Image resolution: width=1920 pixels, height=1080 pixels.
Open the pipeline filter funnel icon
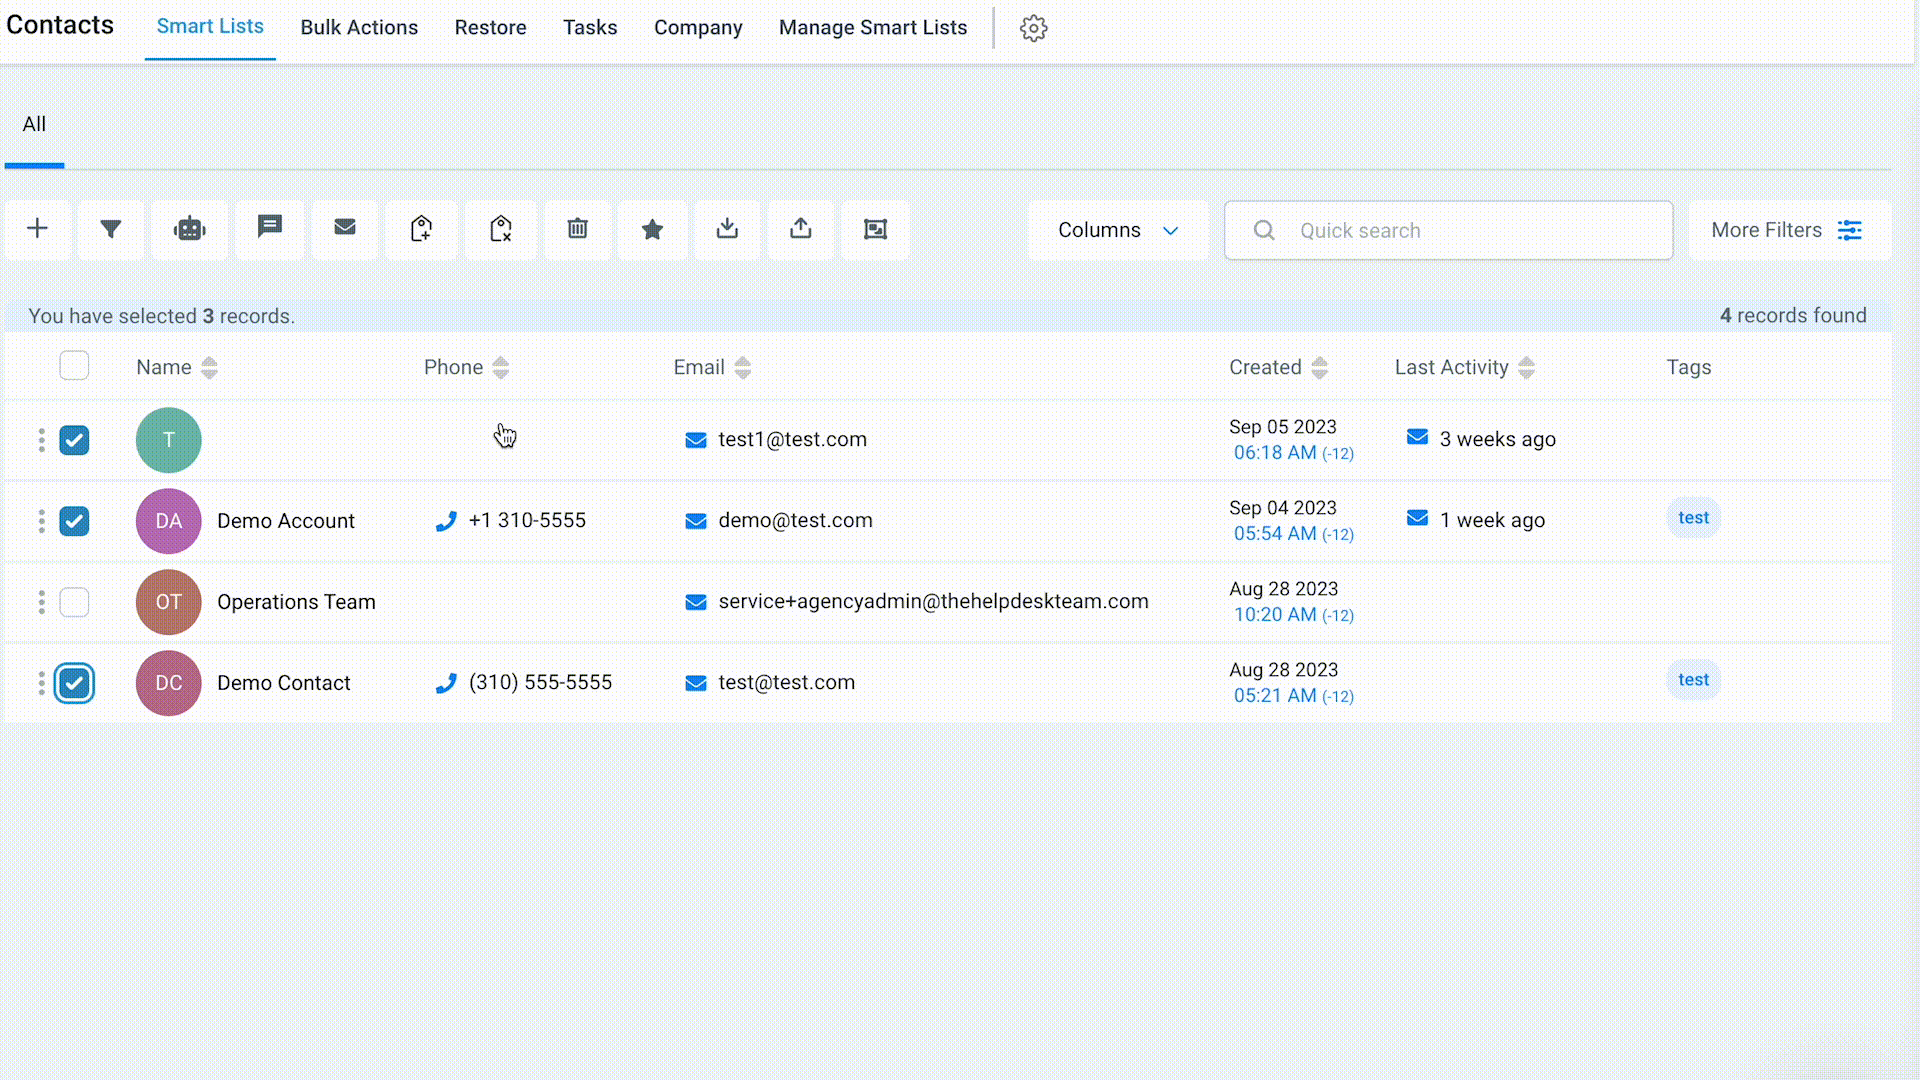tap(111, 229)
